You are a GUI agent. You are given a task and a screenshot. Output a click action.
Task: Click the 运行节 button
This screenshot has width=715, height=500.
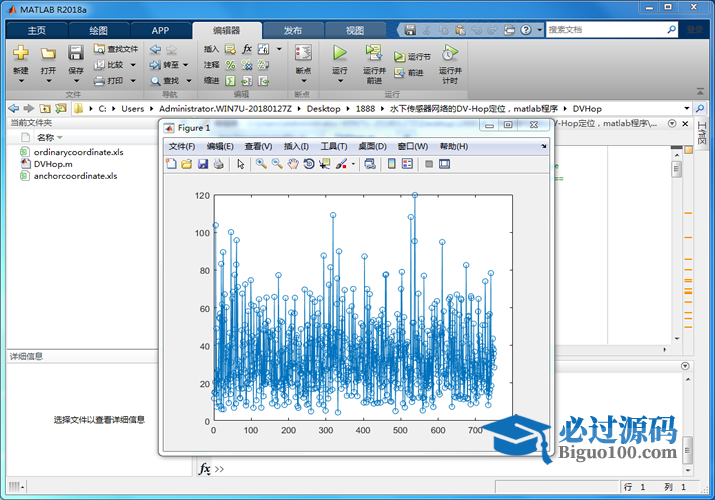(x=412, y=57)
